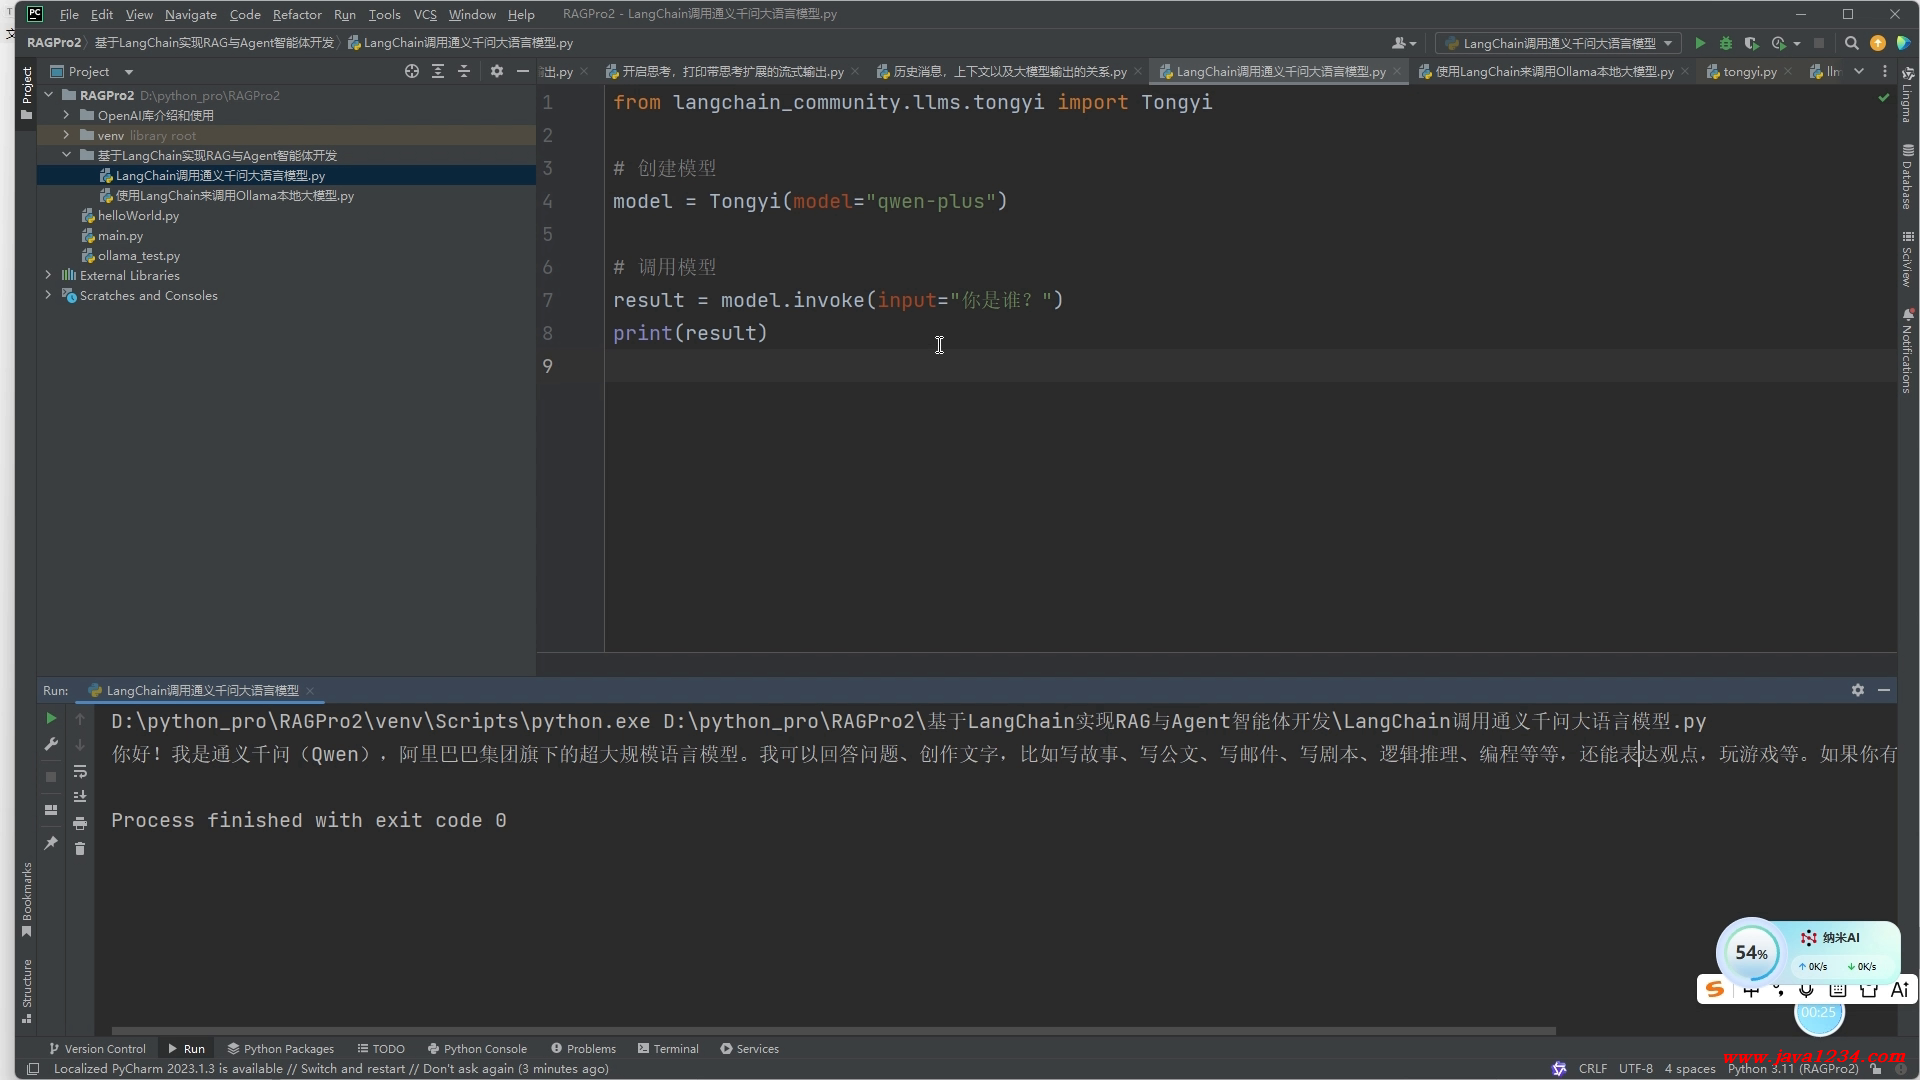Image resolution: width=1920 pixels, height=1080 pixels.
Task: Collapse all in Project panel
Action: click(x=463, y=71)
